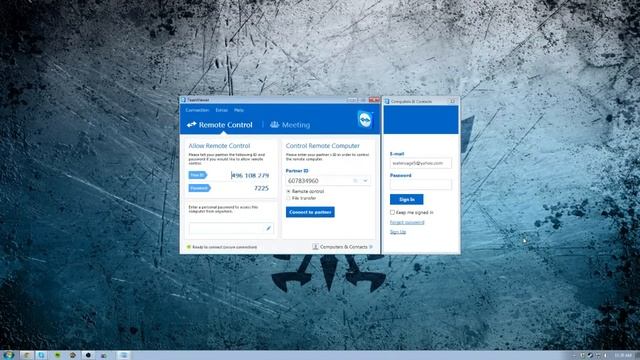This screenshot has width=640, height=360.
Task: Click the Sign In button
Action: 407,199
